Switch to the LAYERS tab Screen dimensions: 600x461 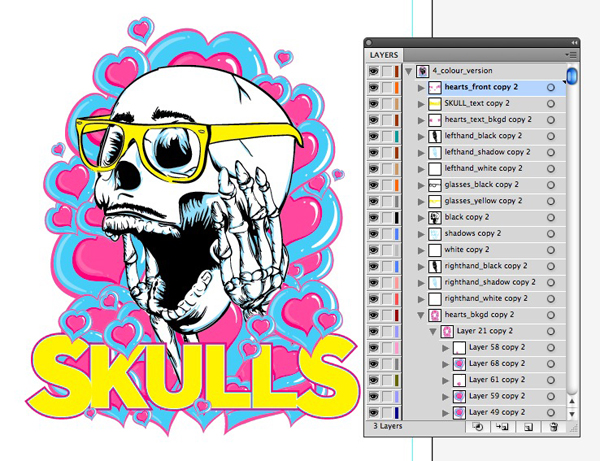384,55
